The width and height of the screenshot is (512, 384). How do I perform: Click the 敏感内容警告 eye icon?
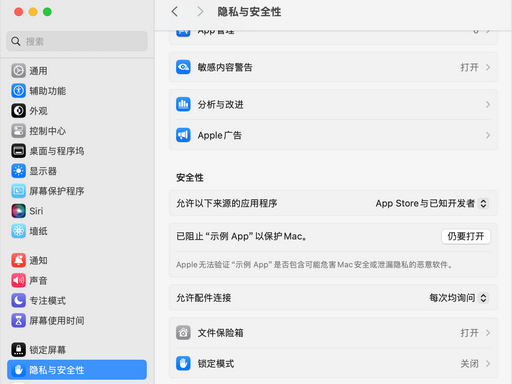(x=183, y=67)
